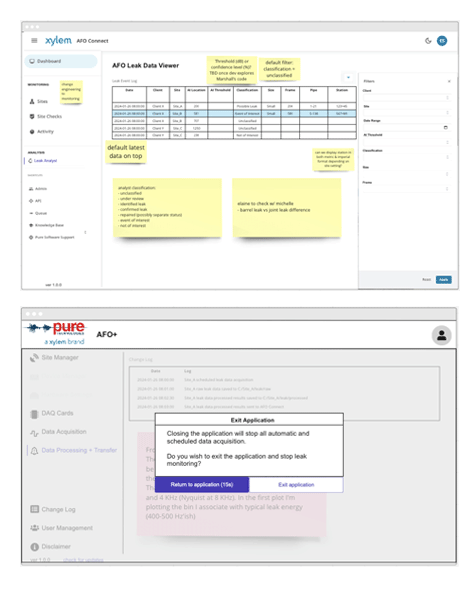474x589 pixels.
Task: Apply the selected filters
Action: (x=444, y=279)
